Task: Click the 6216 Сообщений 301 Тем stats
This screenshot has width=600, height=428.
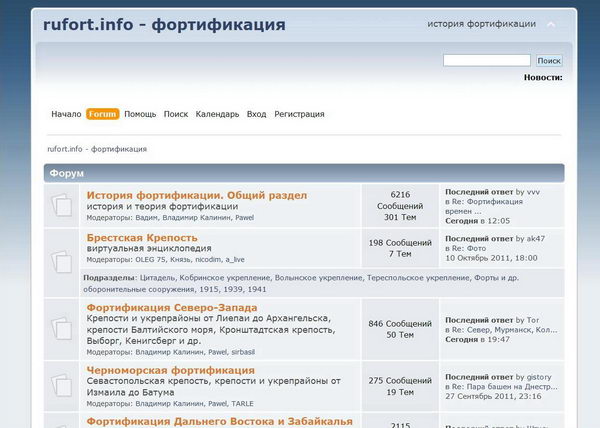Action: click(x=400, y=206)
